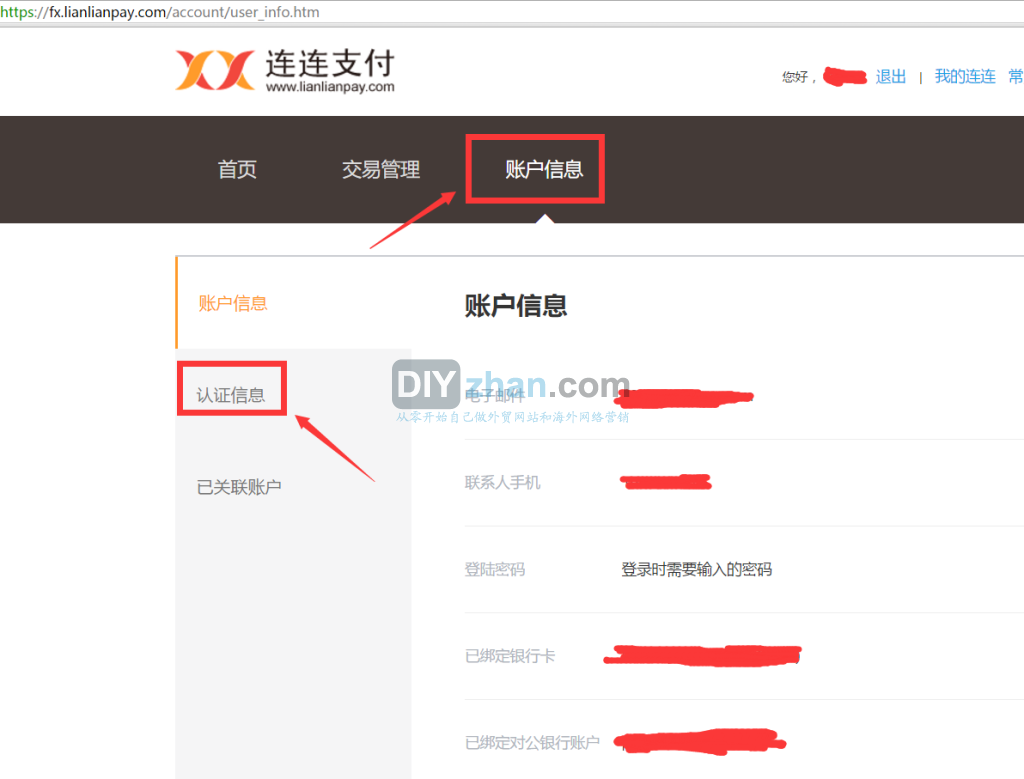Click the partially visible 常 link at top right
1024x779 pixels.
pos(1016,76)
